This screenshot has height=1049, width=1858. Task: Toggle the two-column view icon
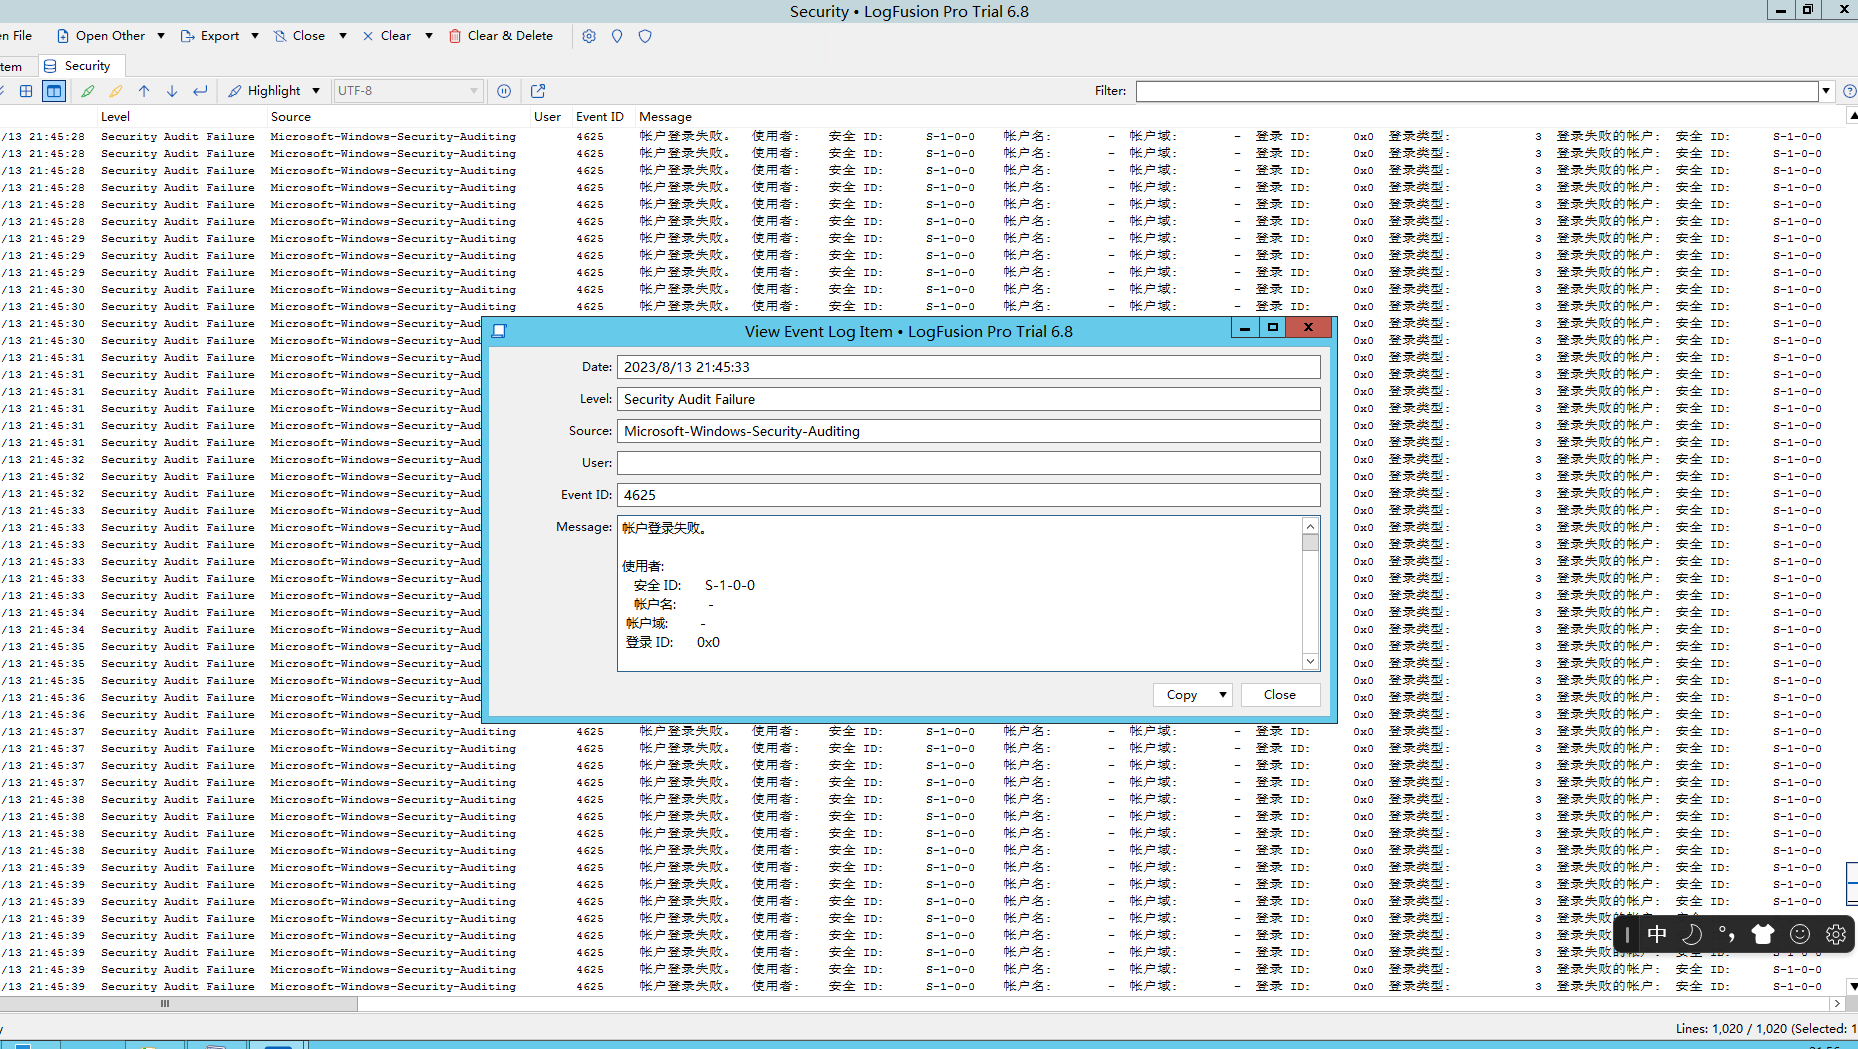point(53,90)
